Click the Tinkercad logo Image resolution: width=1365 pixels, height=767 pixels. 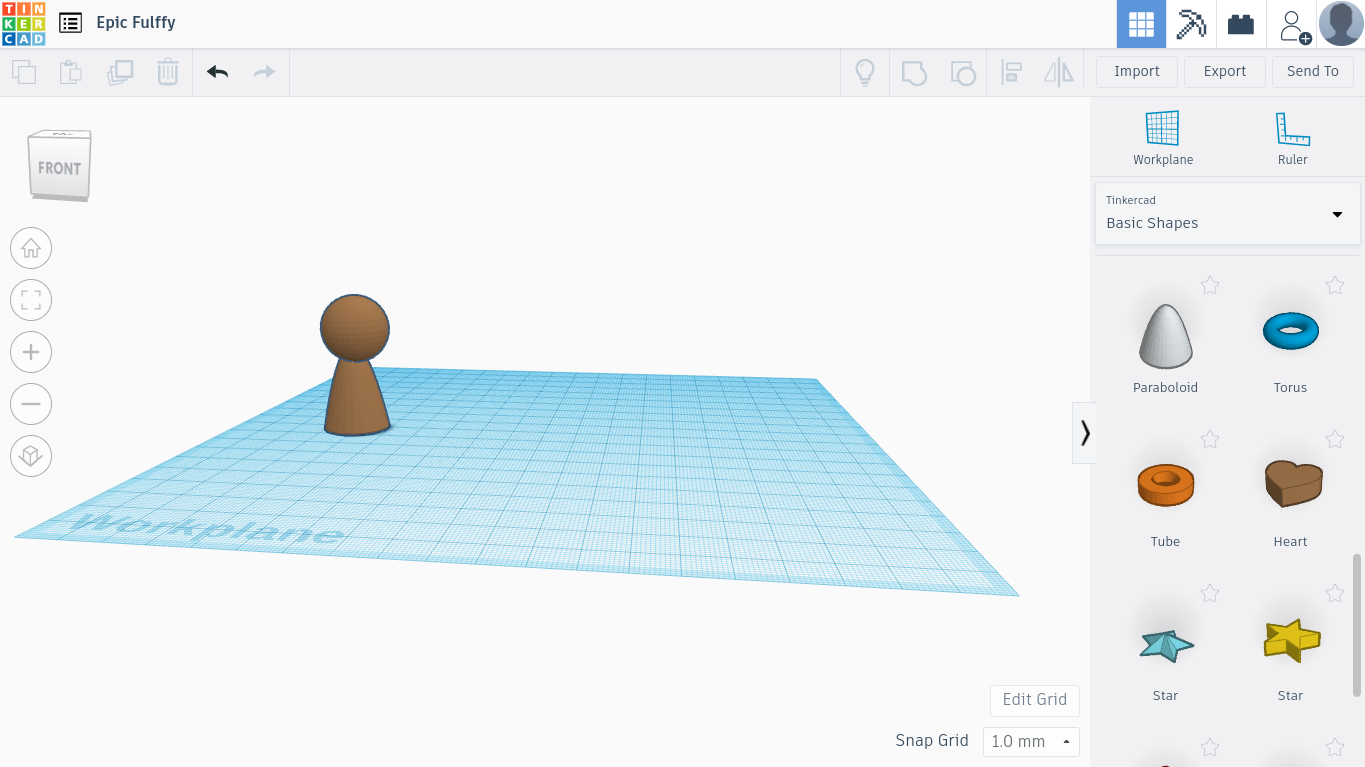23,23
